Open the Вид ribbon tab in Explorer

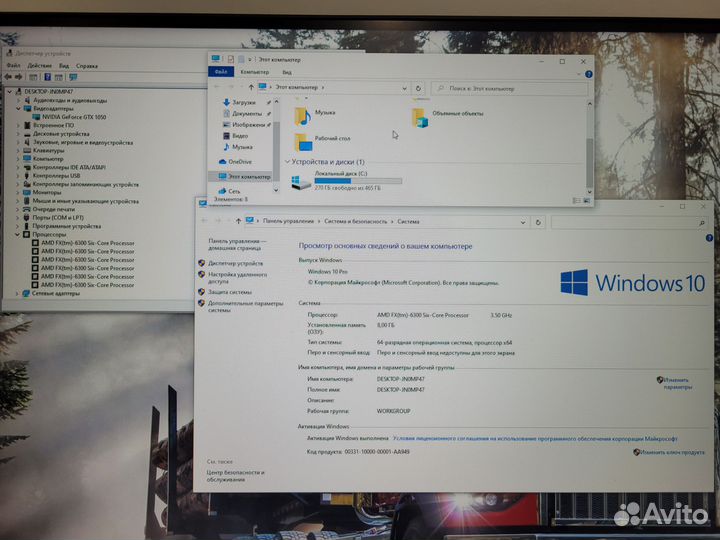287,72
